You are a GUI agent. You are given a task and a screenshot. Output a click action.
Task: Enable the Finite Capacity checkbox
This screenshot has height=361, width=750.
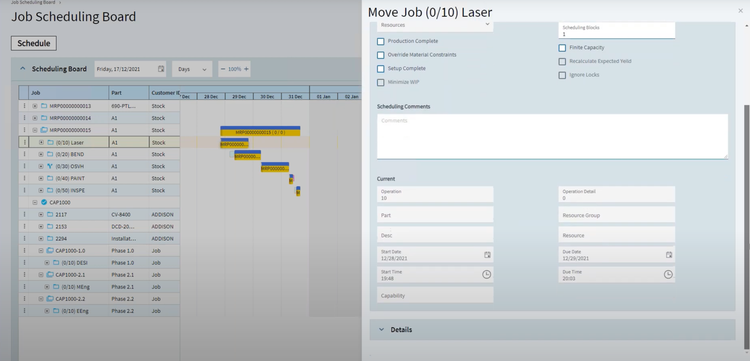(562, 48)
